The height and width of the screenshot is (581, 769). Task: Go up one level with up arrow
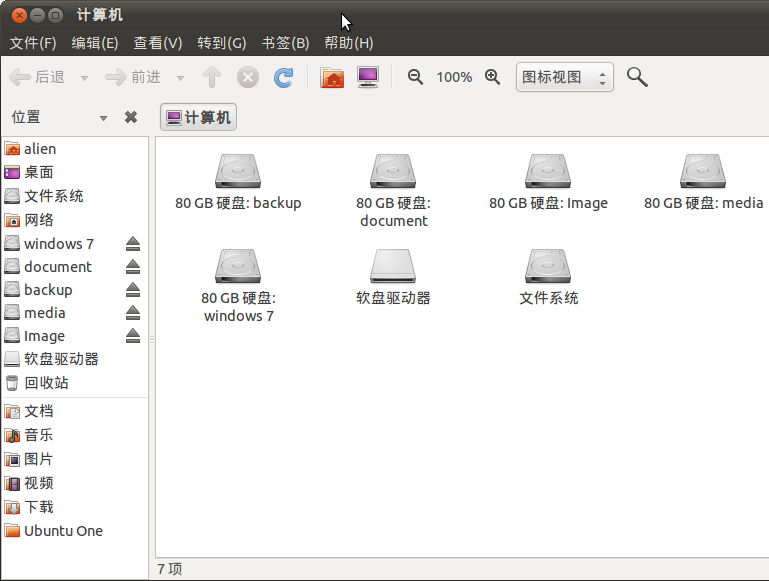coord(212,77)
